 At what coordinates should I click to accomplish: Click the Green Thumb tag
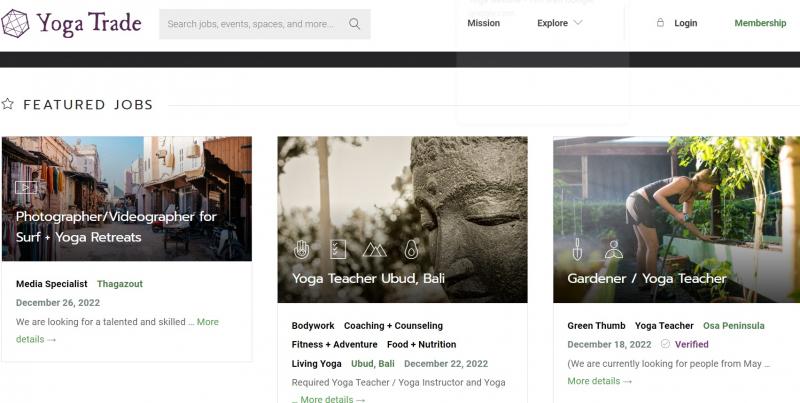pos(596,325)
